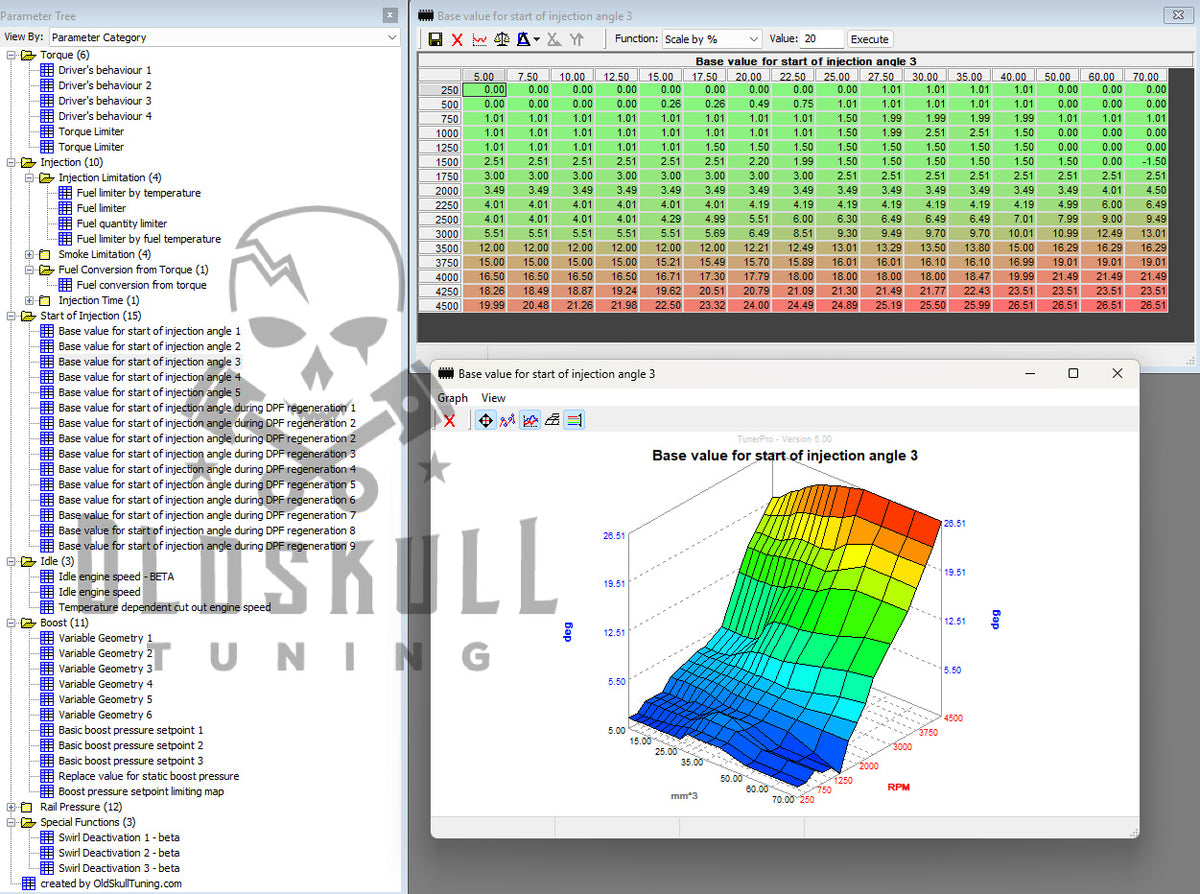Click the Execute button
This screenshot has height=894, width=1200.
click(x=869, y=39)
